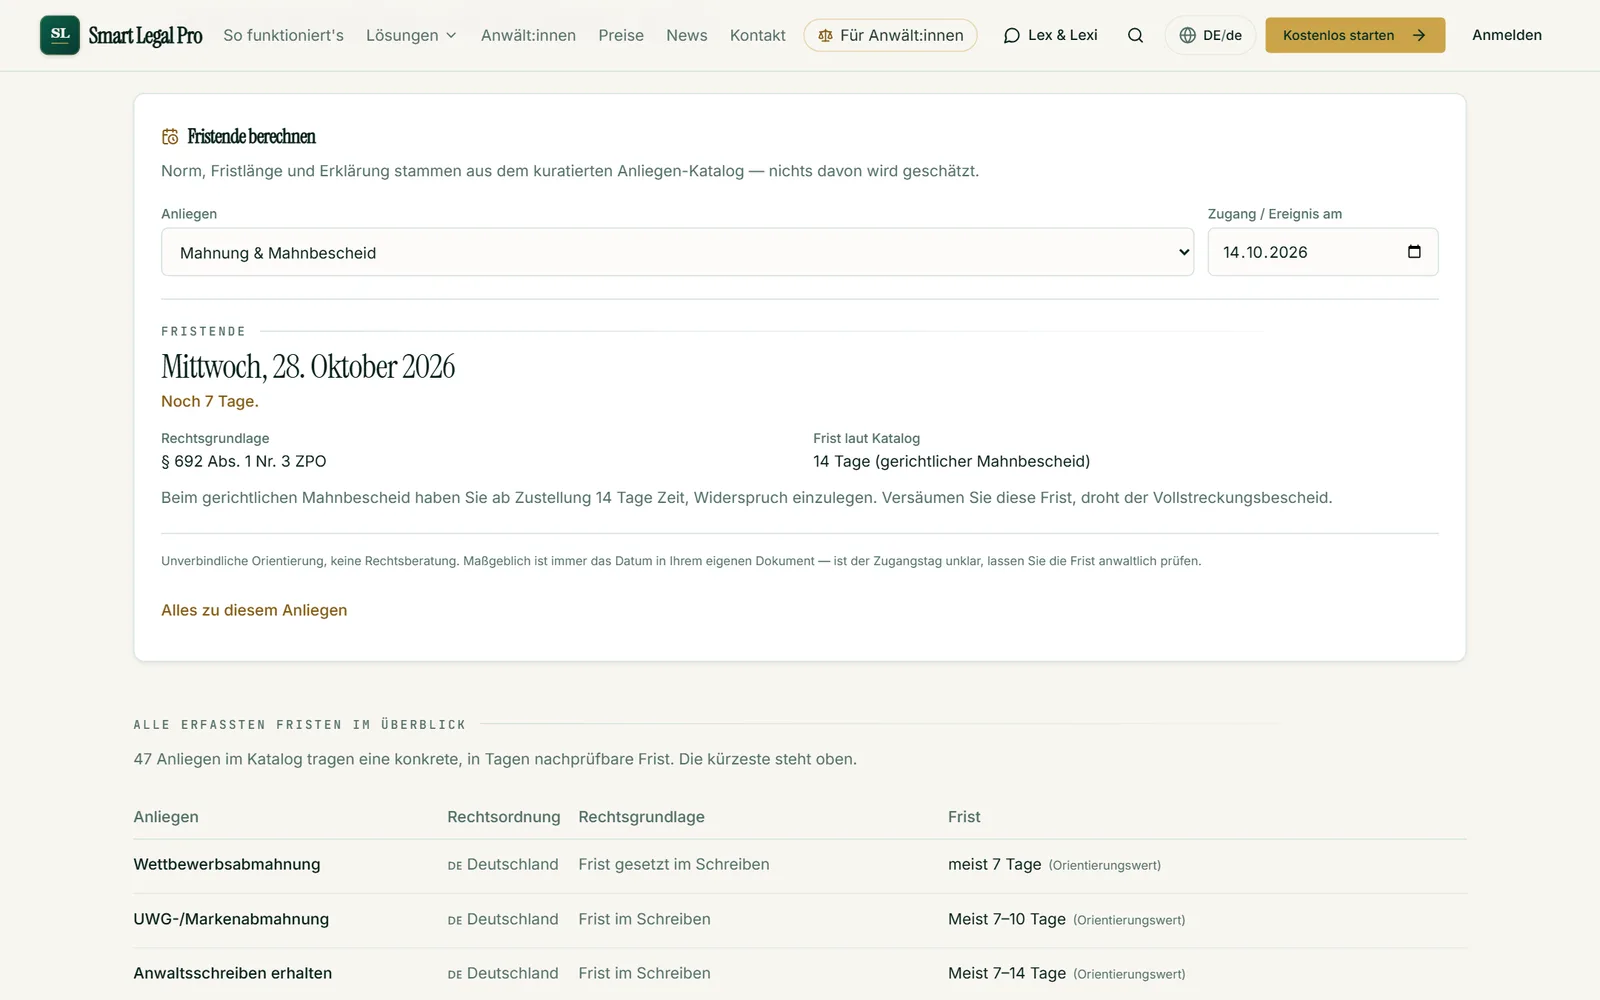Open the Anliegen dropdown Mahnung & Mahnbescheid
The width and height of the screenshot is (1600, 1000).
coord(677,252)
